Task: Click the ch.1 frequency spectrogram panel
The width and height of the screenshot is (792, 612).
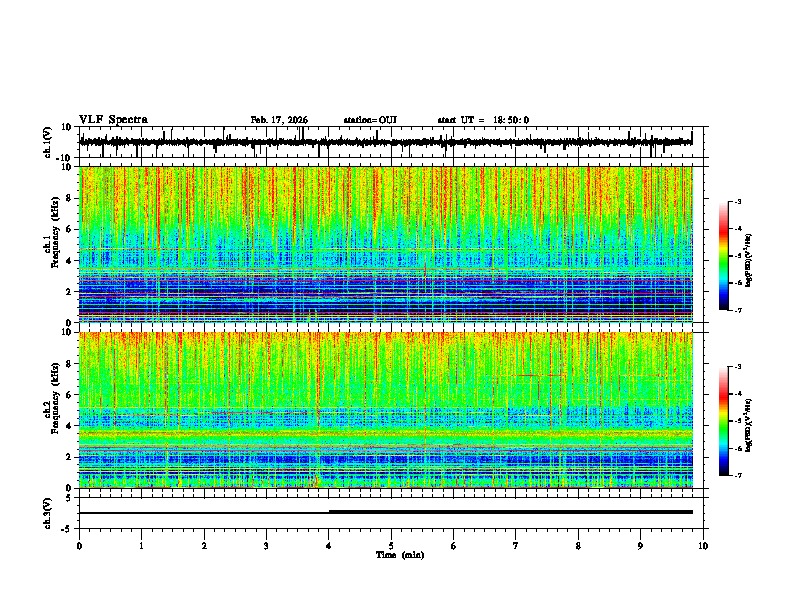Action: (386, 244)
